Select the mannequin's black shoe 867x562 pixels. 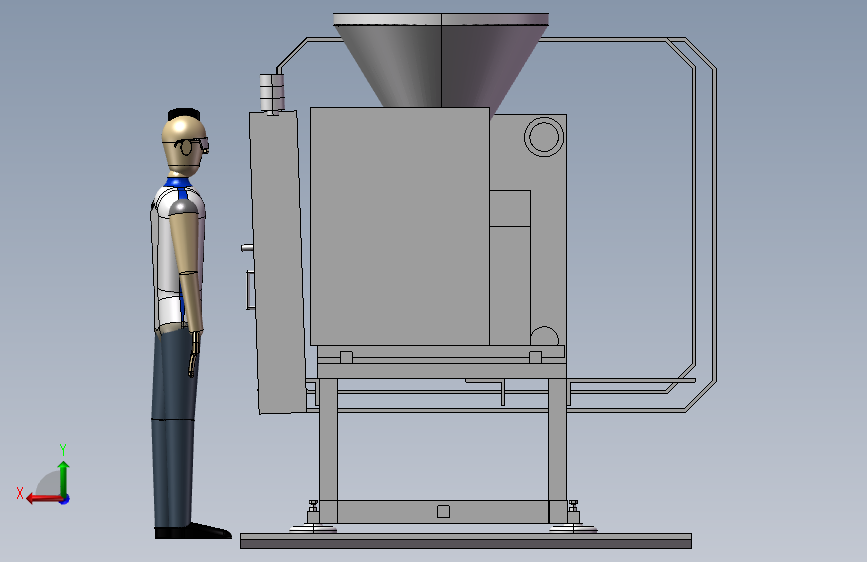[193, 532]
